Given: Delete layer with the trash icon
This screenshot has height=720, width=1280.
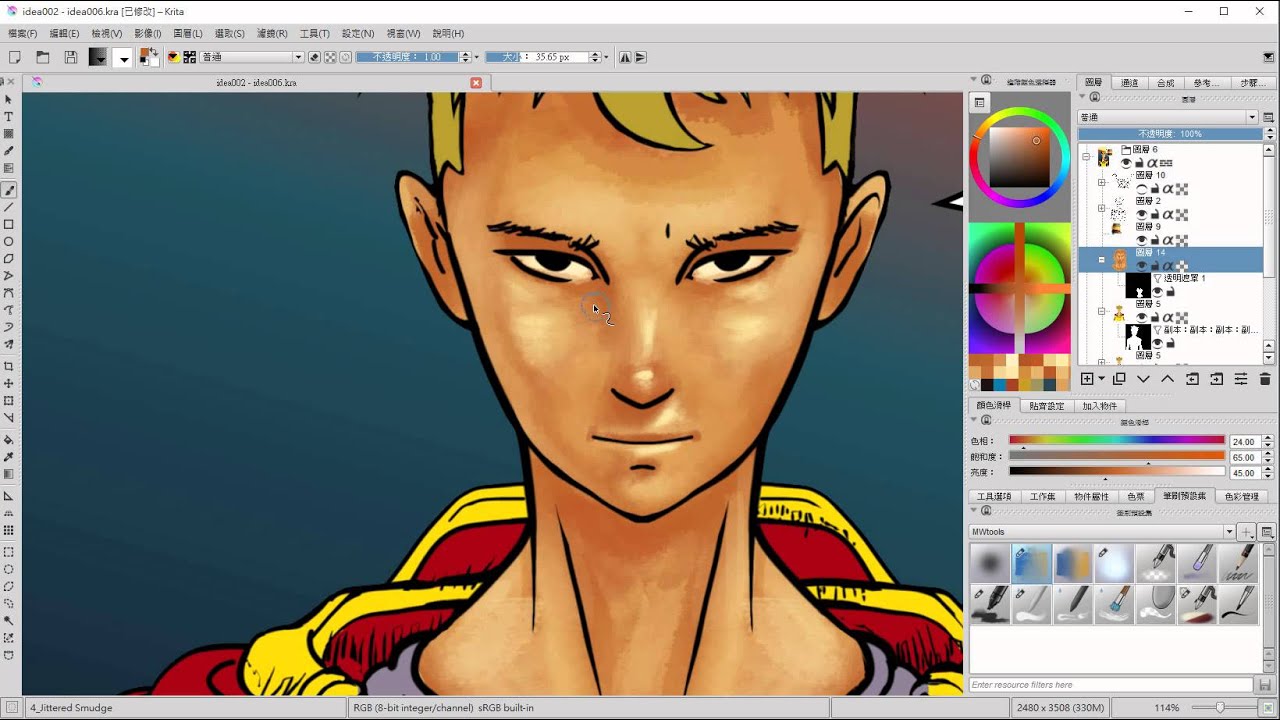Looking at the screenshot, I should tap(1265, 379).
